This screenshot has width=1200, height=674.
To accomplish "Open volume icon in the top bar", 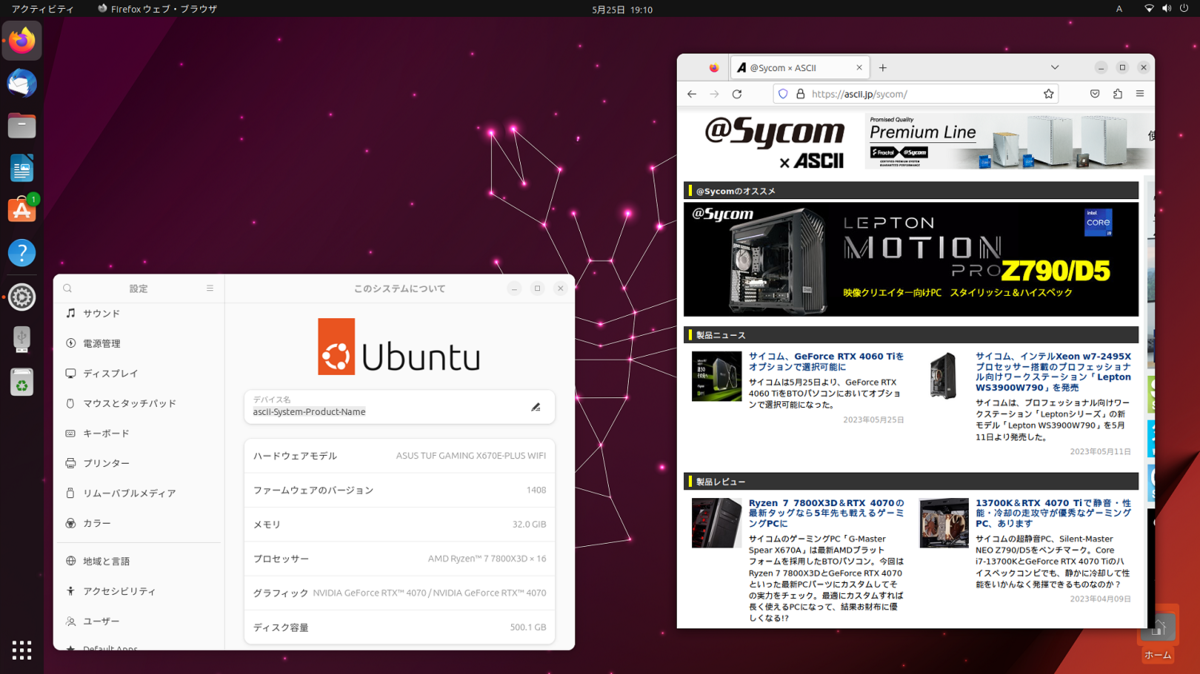I will (1167, 9).
